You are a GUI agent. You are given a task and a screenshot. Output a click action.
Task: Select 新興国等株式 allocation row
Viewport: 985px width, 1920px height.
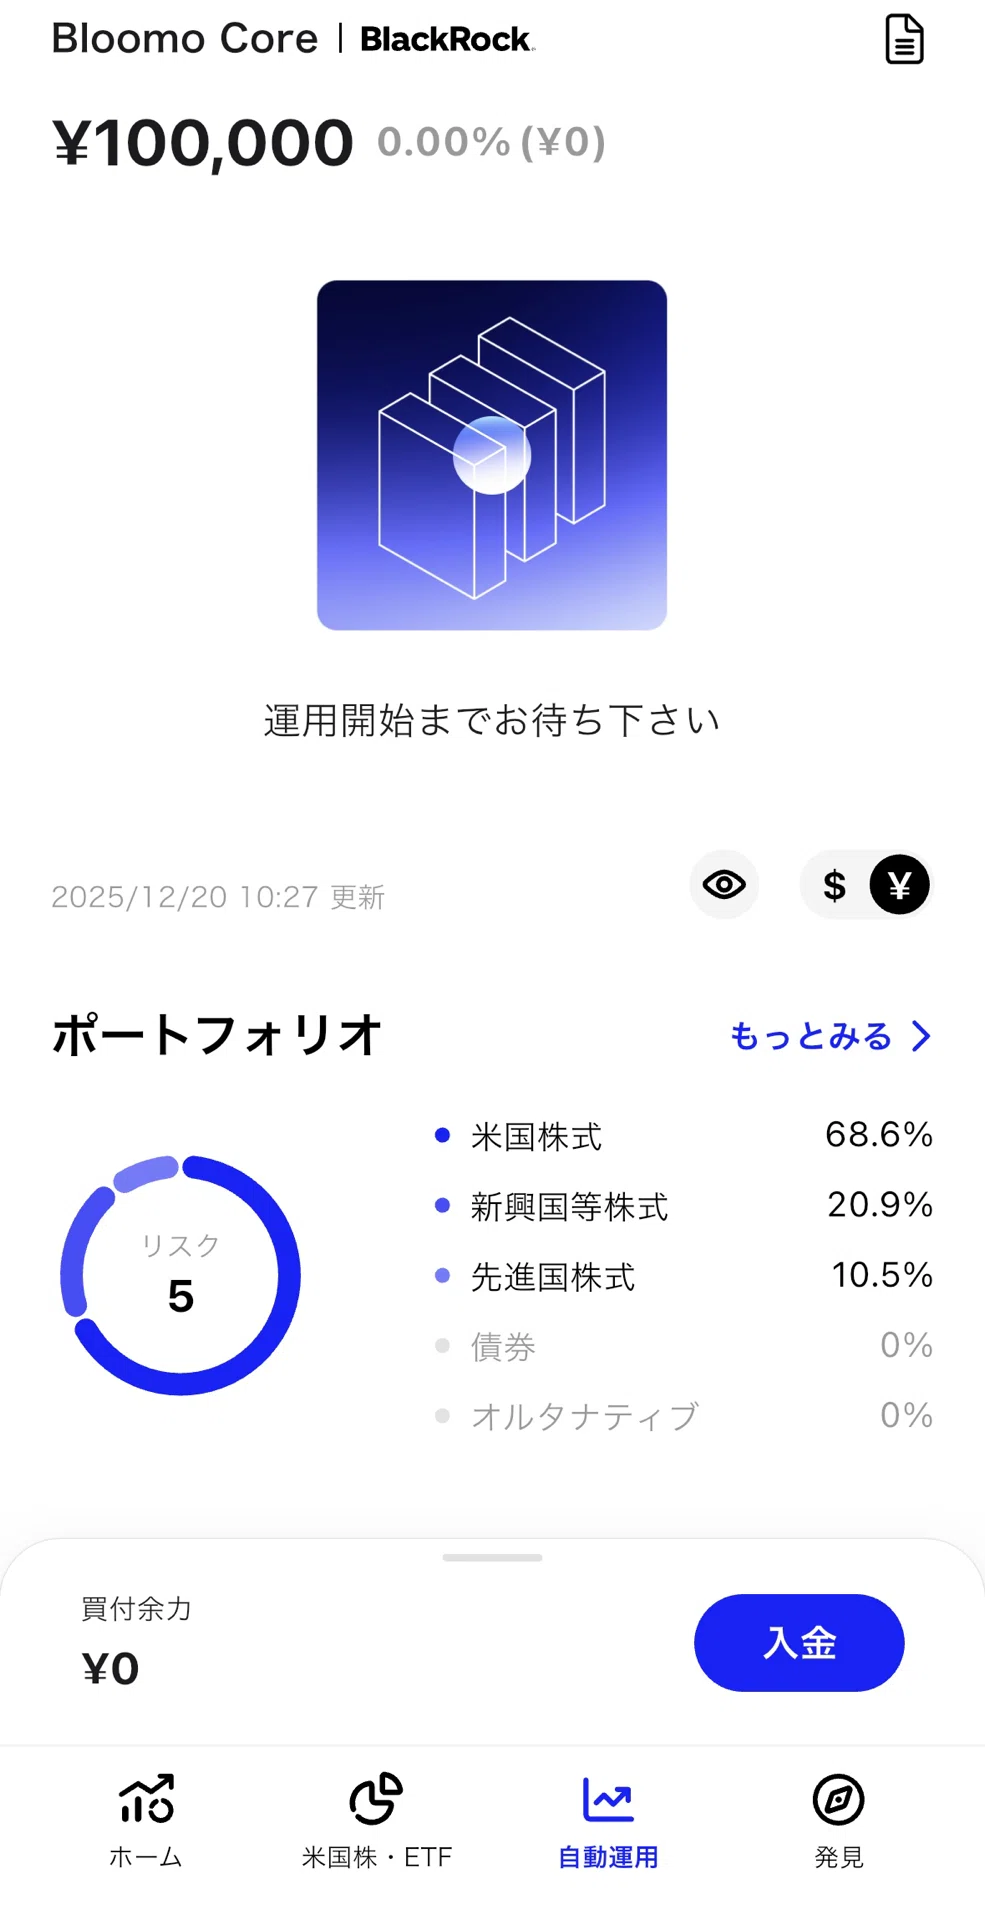(684, 1206)
